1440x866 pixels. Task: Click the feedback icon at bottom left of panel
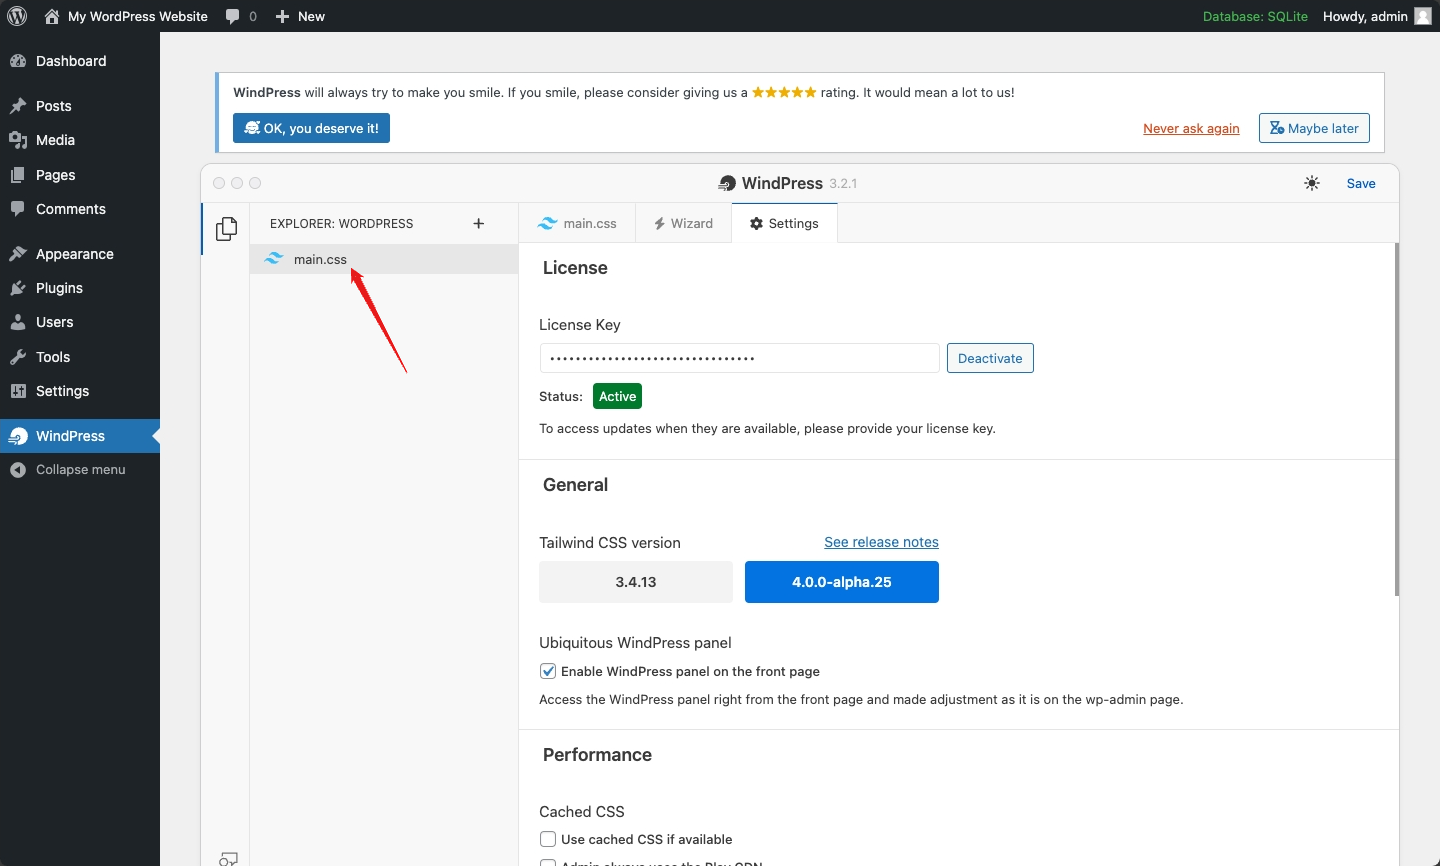[x=228, y=858]
